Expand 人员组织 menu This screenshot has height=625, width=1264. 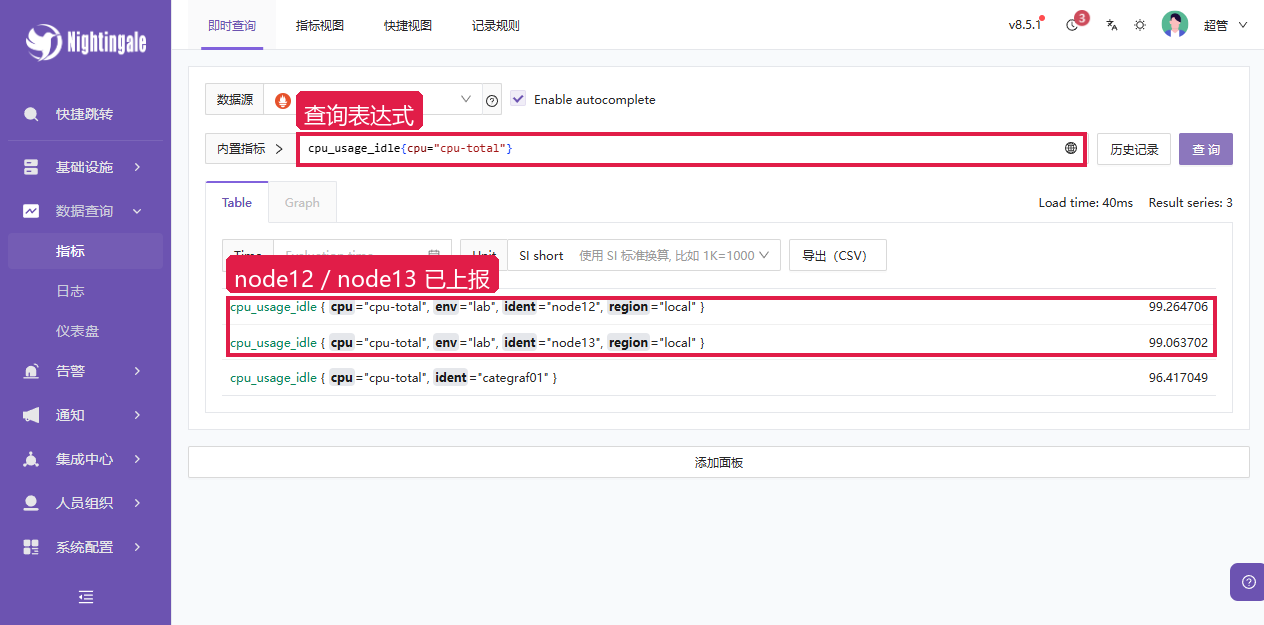tap(86, 503)
